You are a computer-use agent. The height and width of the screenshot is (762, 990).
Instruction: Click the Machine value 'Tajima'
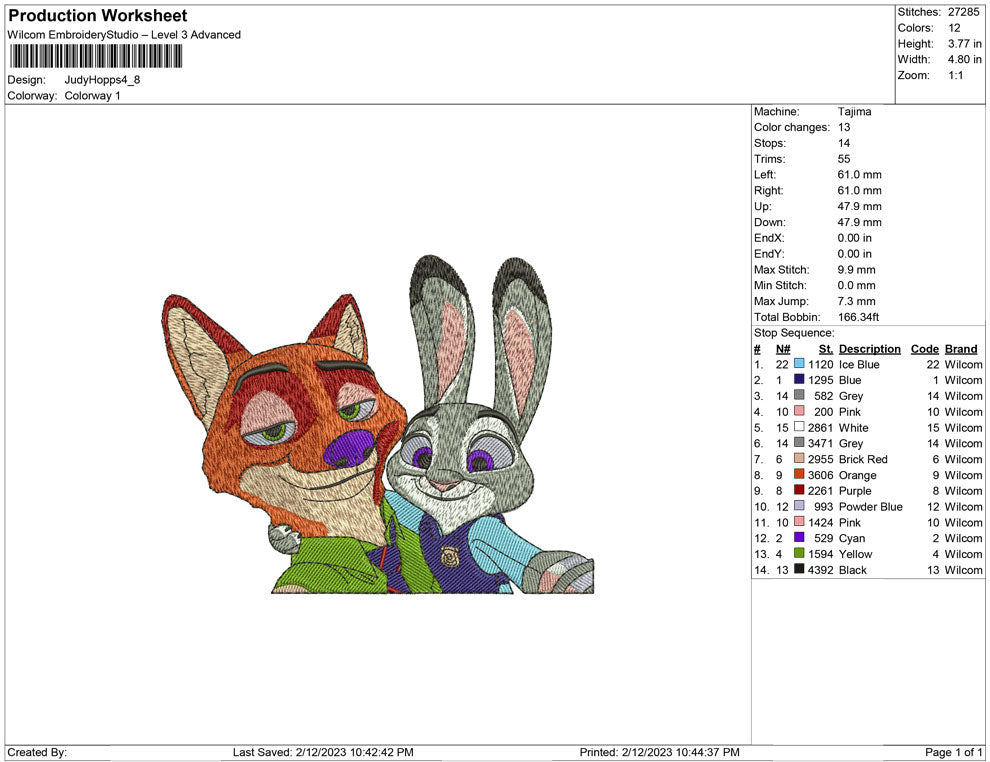tap(854, 112)
